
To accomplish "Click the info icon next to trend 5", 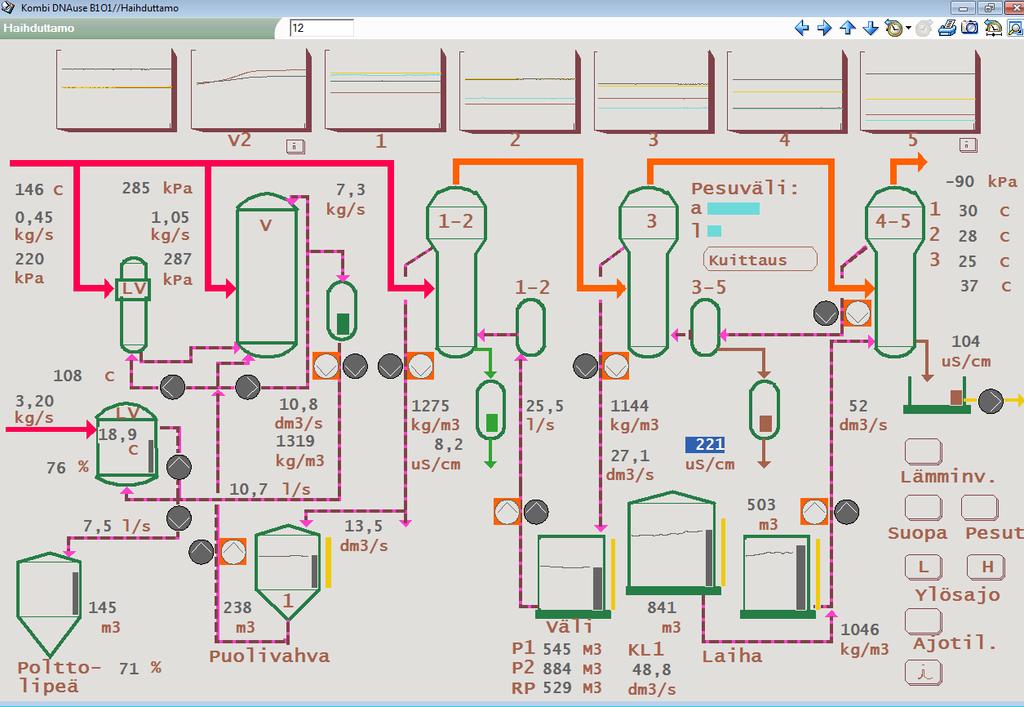I will click(968, 145).
